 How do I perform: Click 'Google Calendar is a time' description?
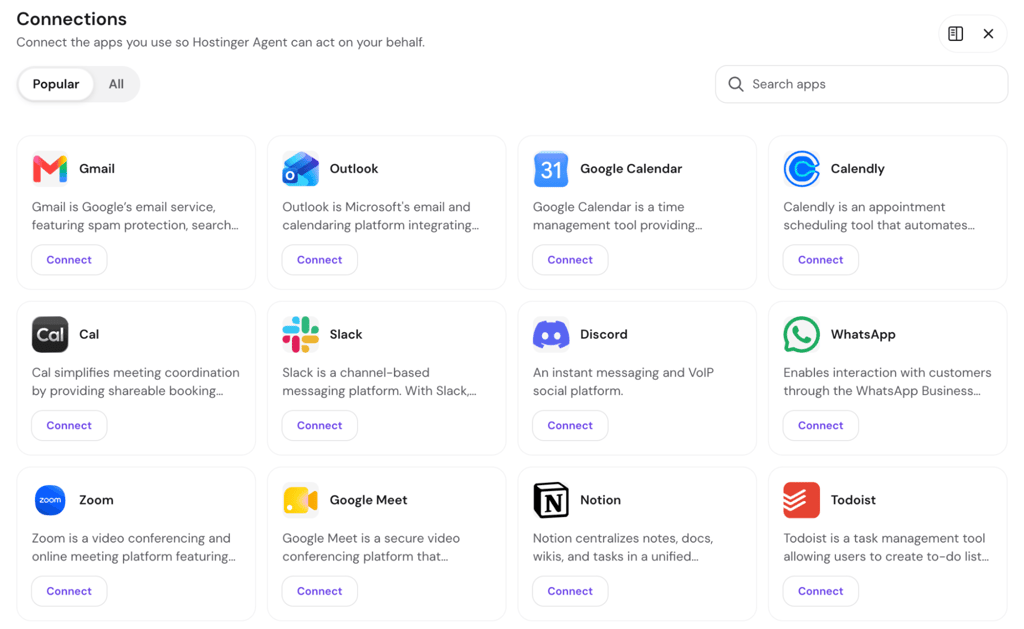click(617, 216)
